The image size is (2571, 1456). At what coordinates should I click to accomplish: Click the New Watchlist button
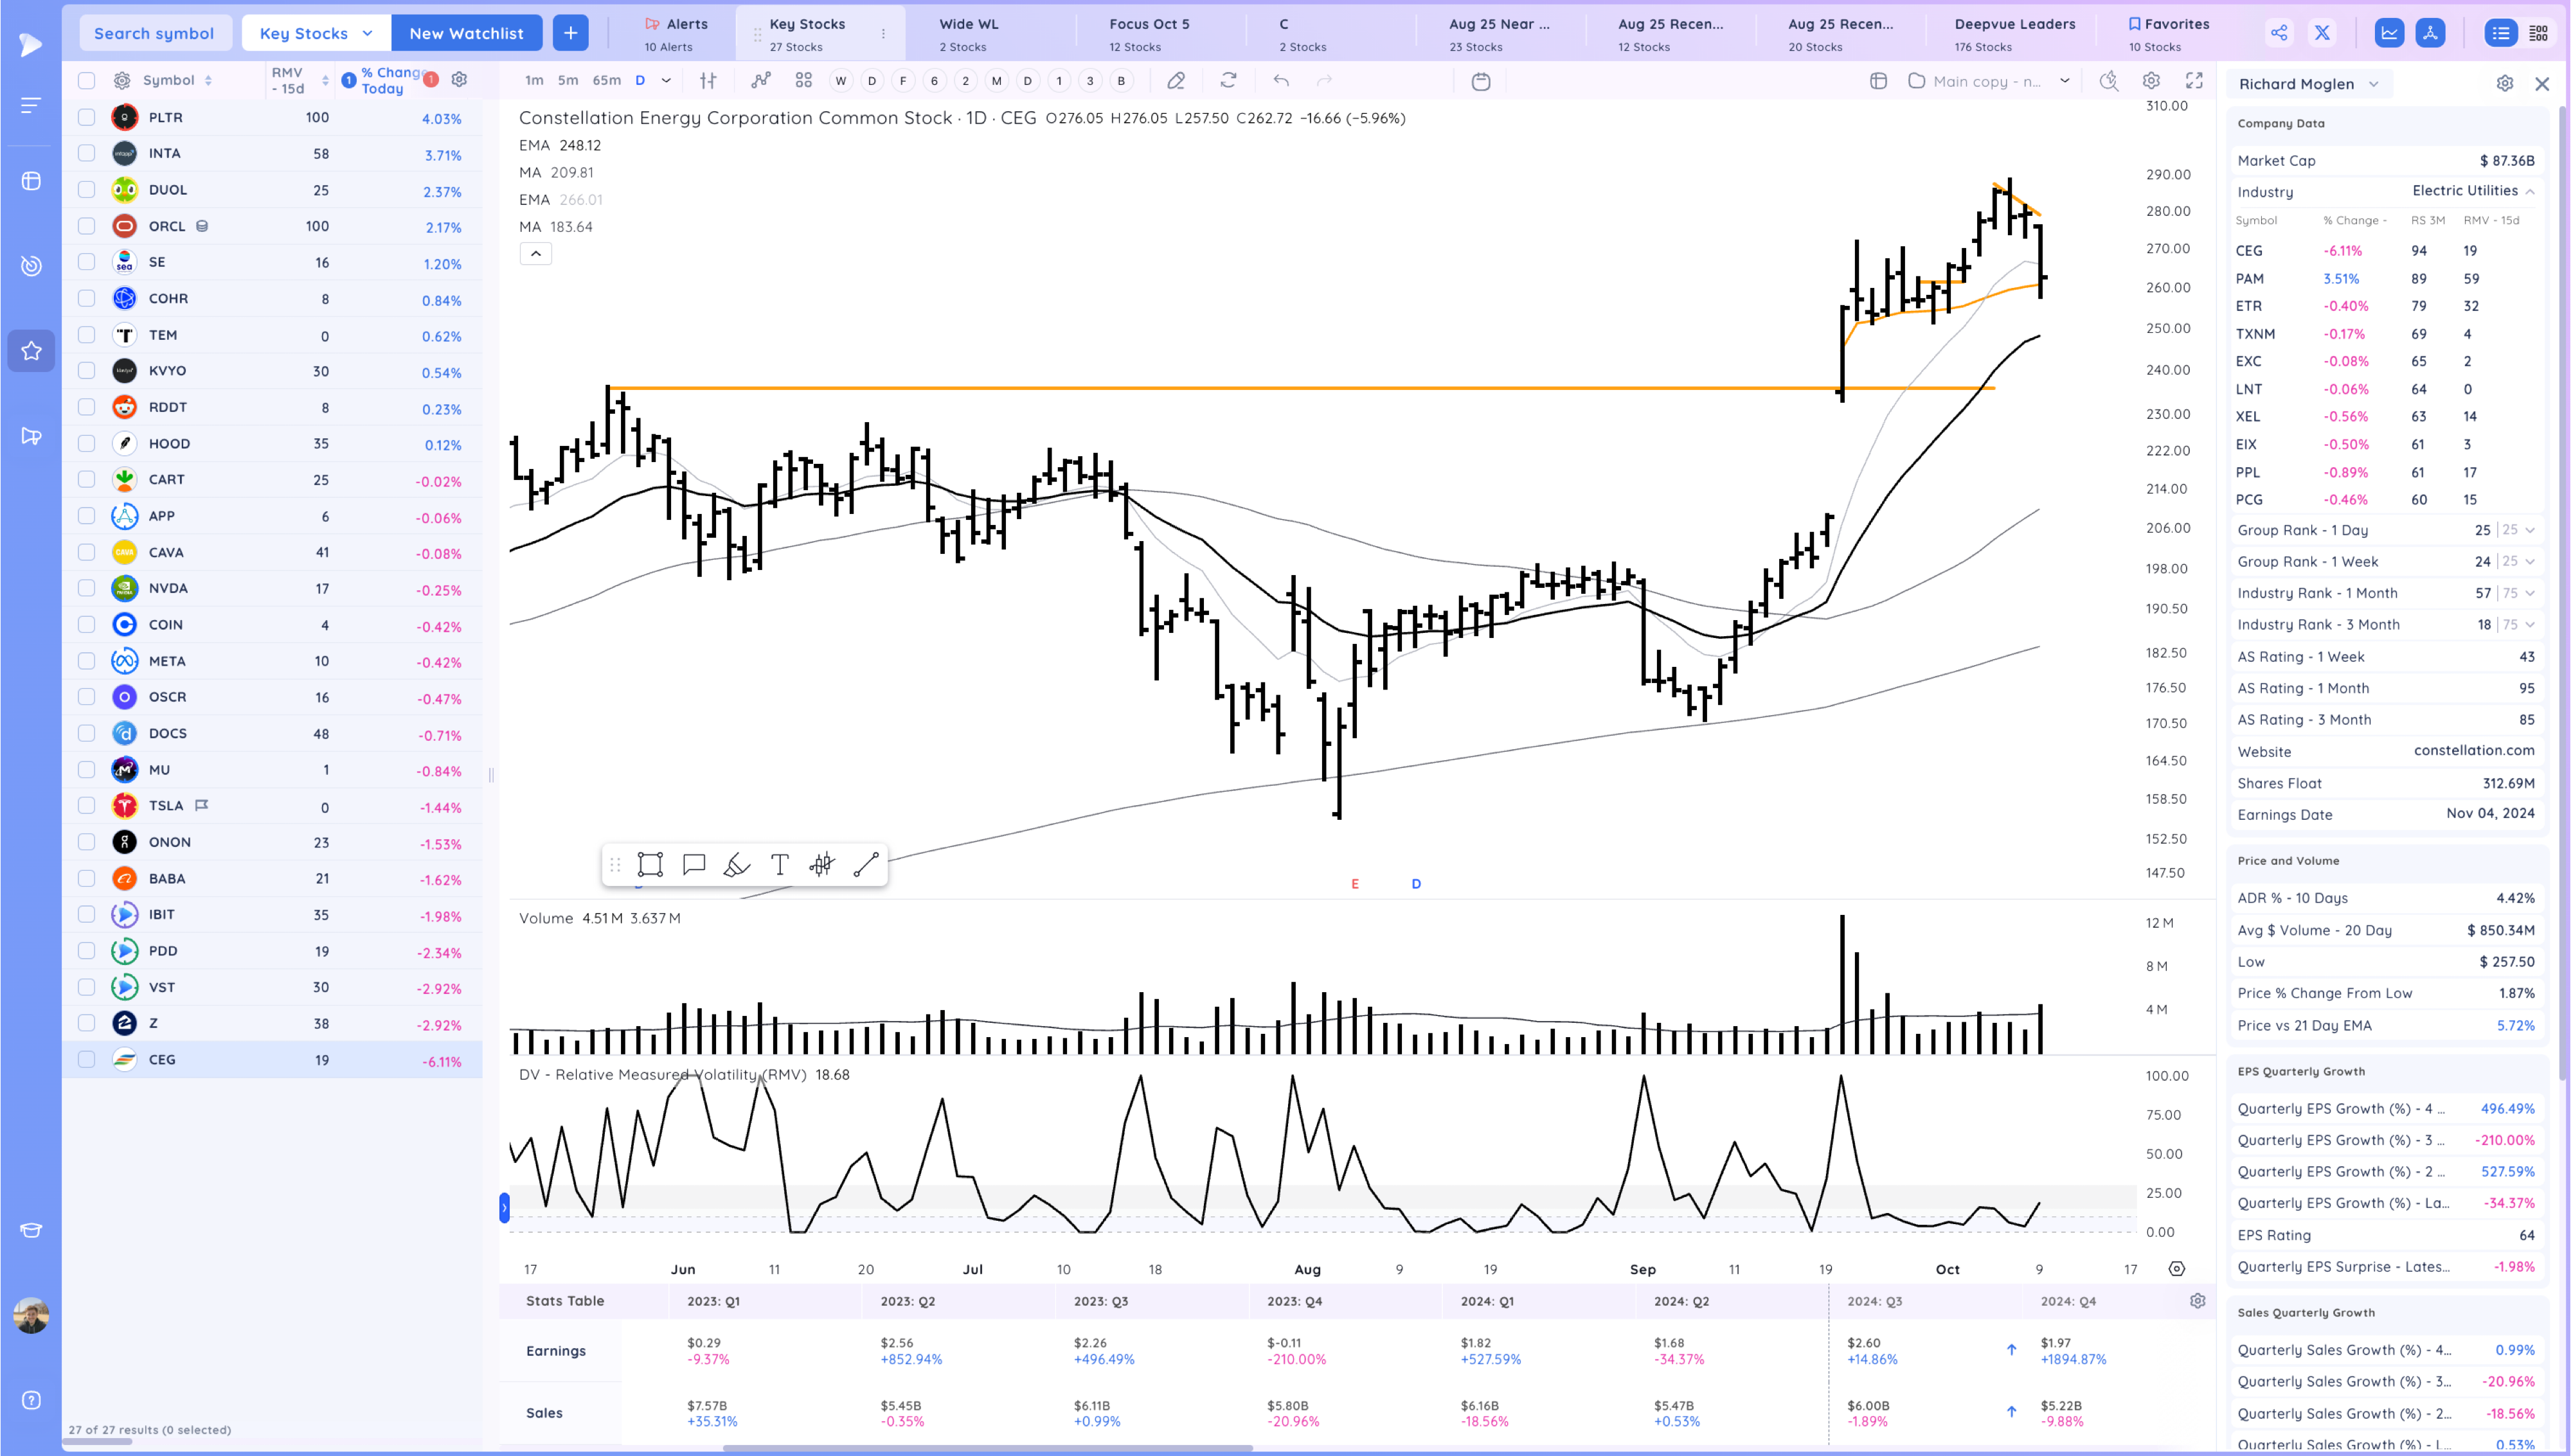tap(466, 33)
